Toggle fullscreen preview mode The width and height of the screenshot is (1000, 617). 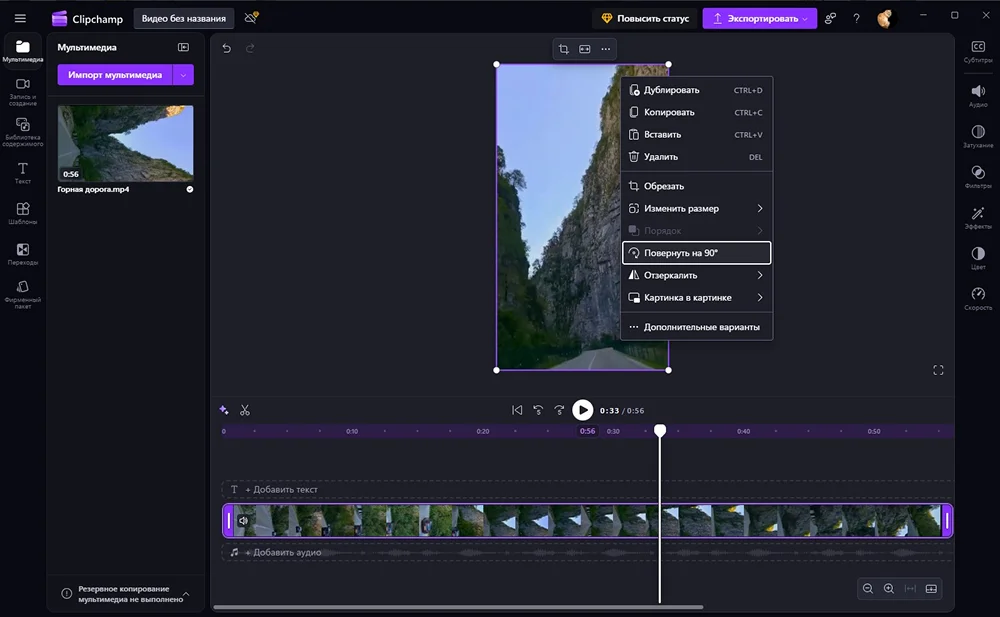(x=938, y=370)
